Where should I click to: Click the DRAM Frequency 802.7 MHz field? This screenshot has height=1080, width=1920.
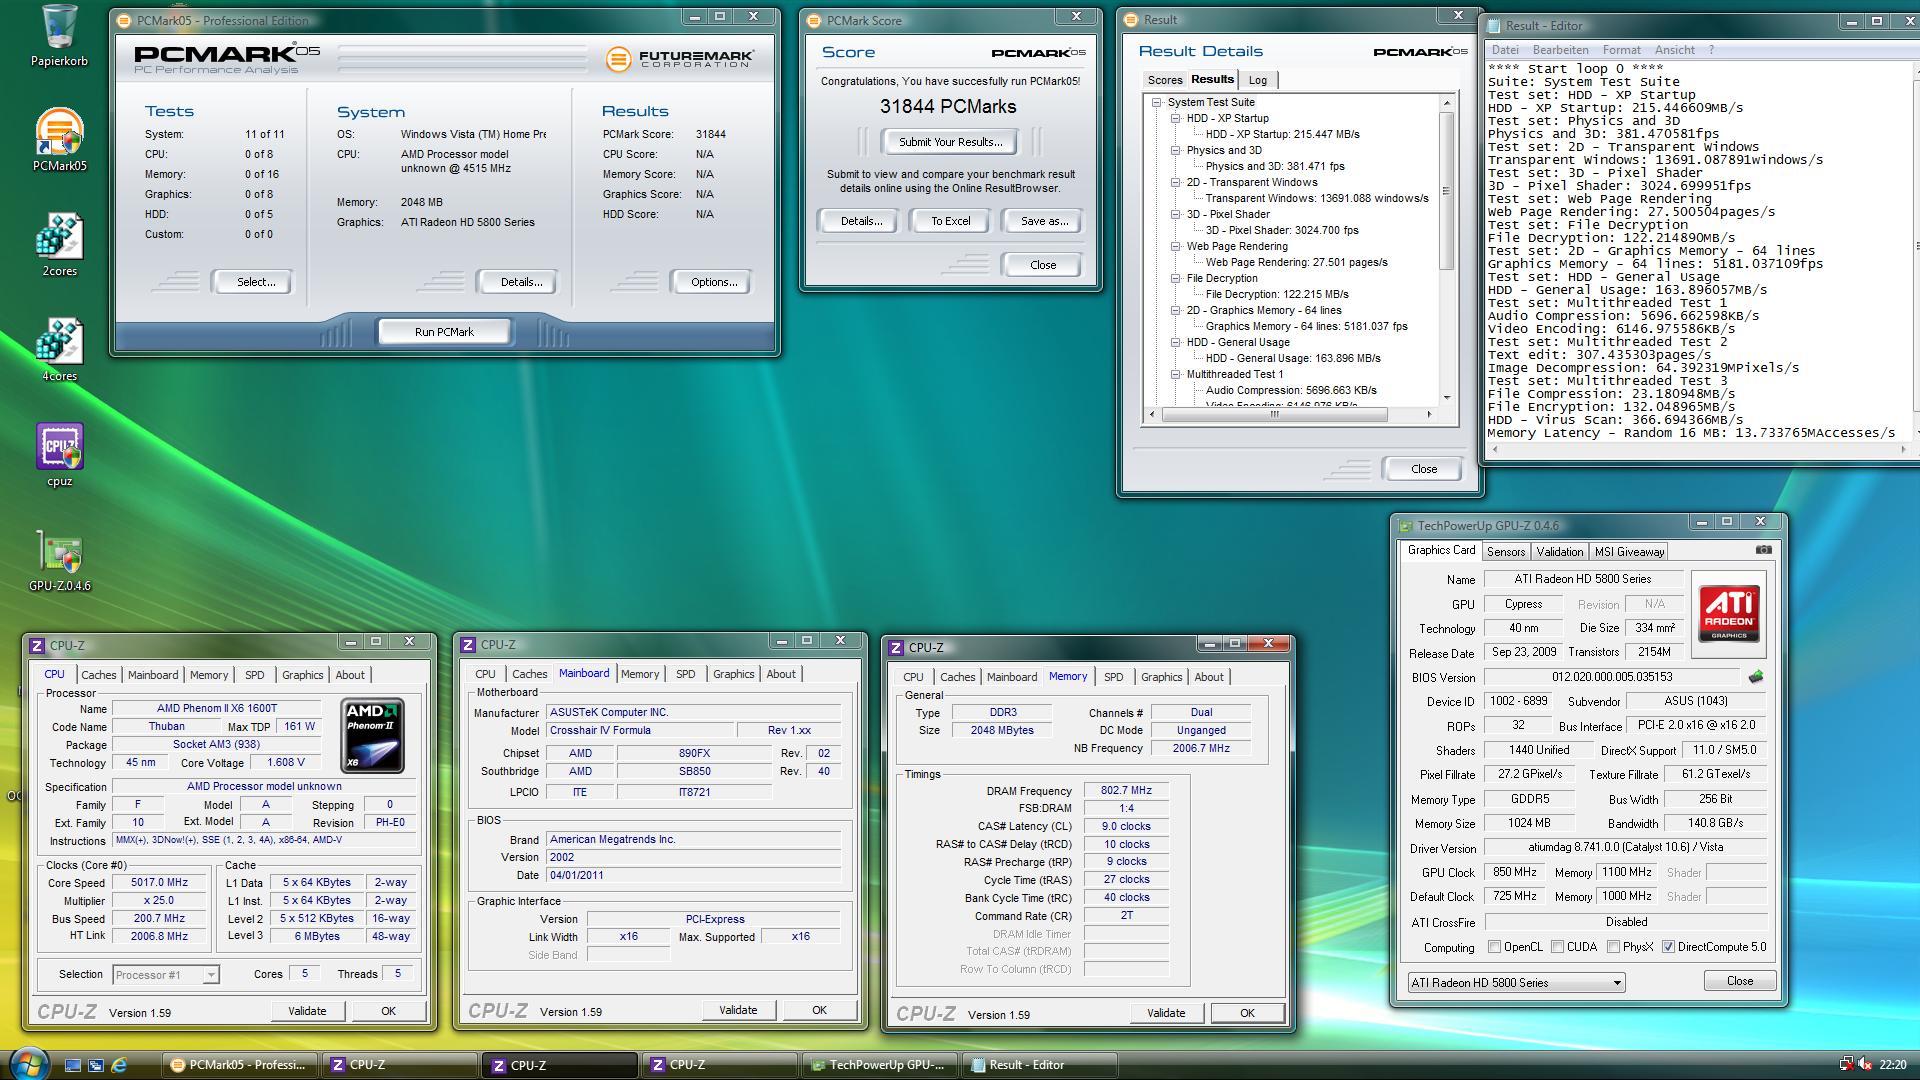point(1126,791)
